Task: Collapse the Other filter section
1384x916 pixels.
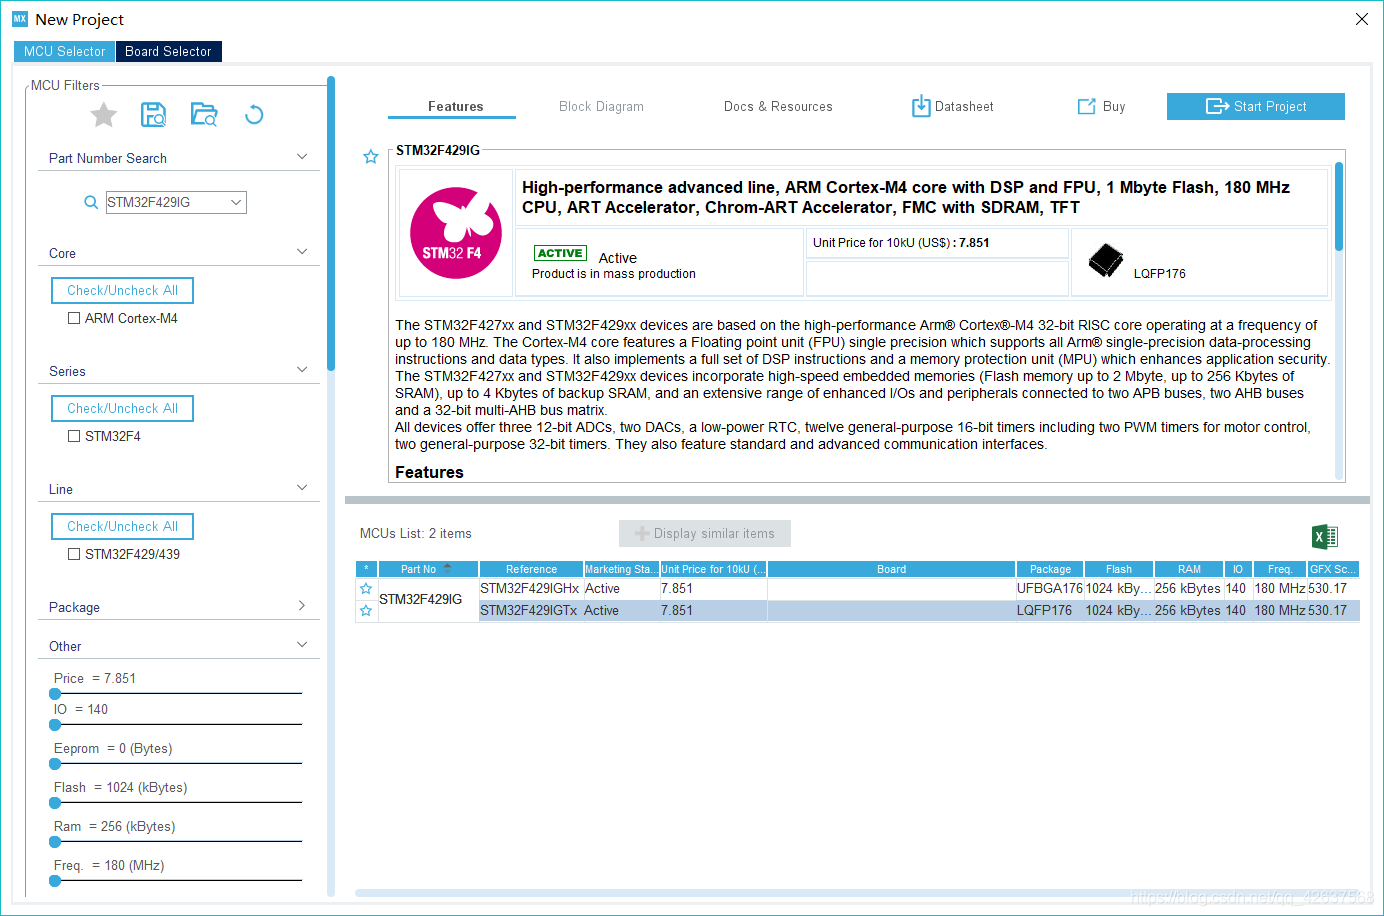Action: (302, 645)
